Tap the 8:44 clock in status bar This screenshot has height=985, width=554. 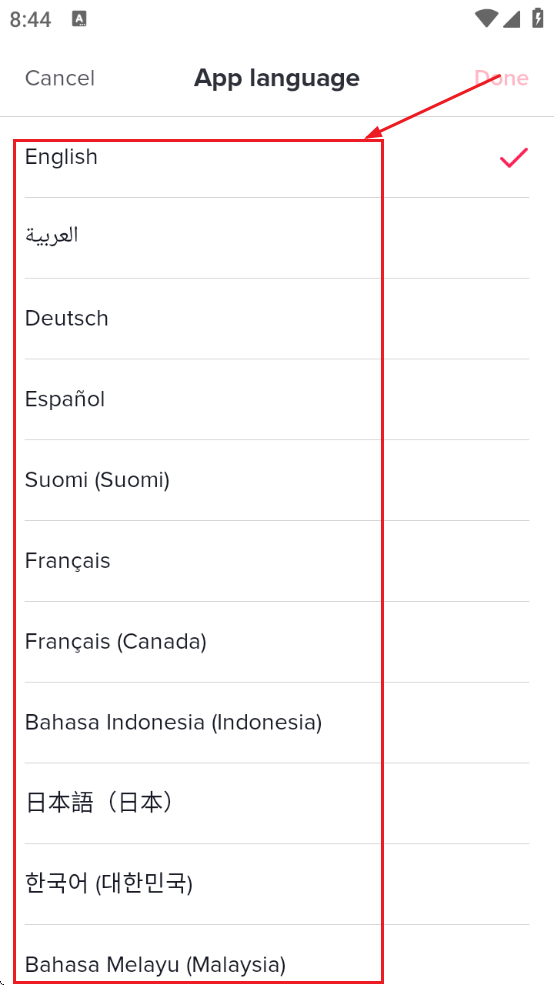point(31,19)
